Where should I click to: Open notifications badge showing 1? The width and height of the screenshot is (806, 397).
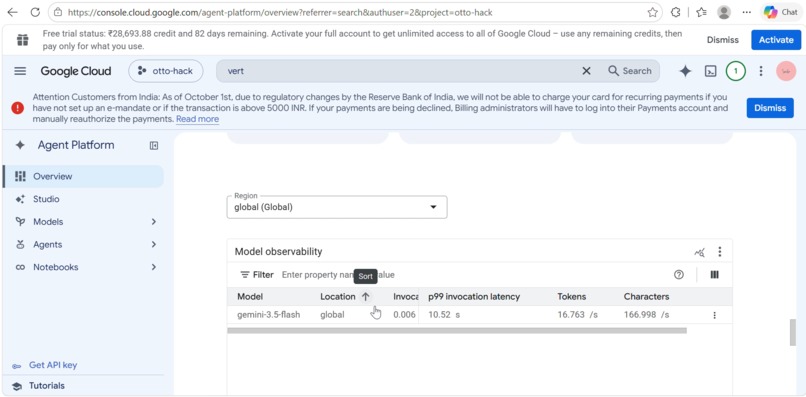coord(736,71)
